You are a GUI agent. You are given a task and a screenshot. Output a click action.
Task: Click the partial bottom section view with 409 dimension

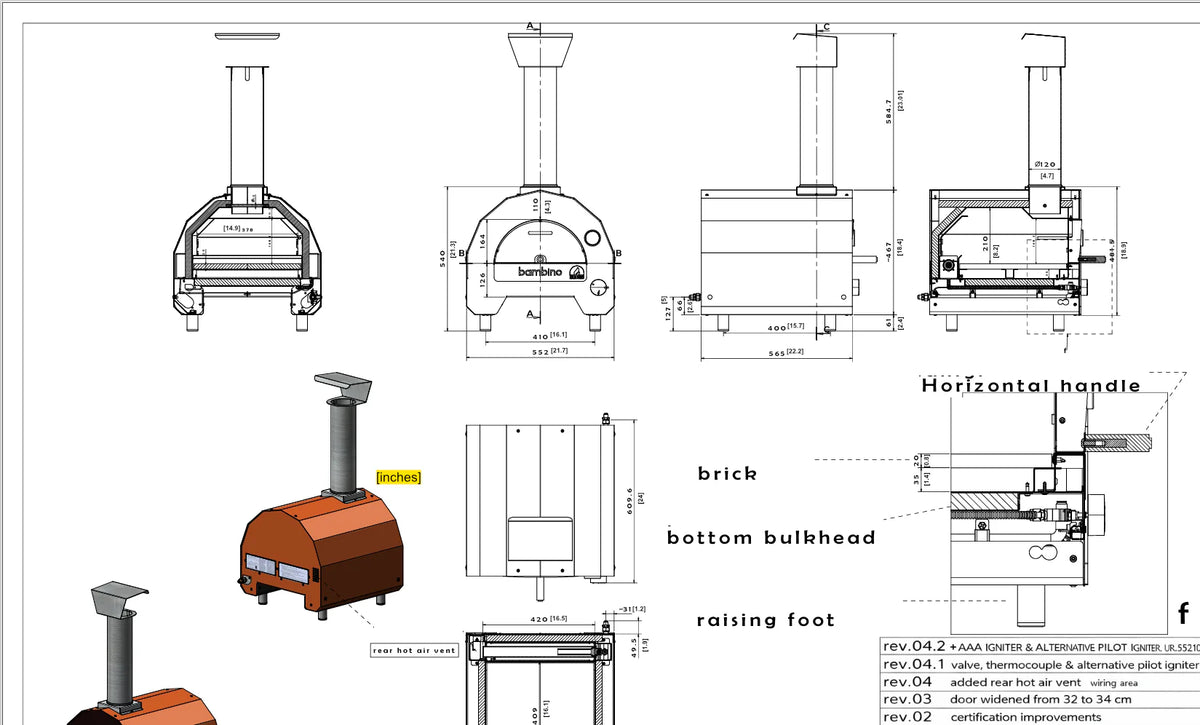click(541, 679)
